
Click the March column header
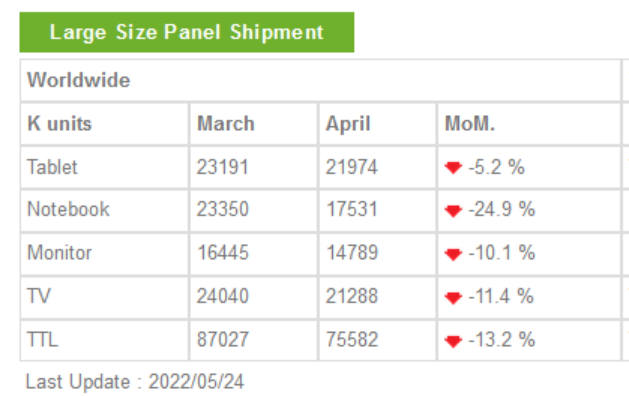point(226,124)
